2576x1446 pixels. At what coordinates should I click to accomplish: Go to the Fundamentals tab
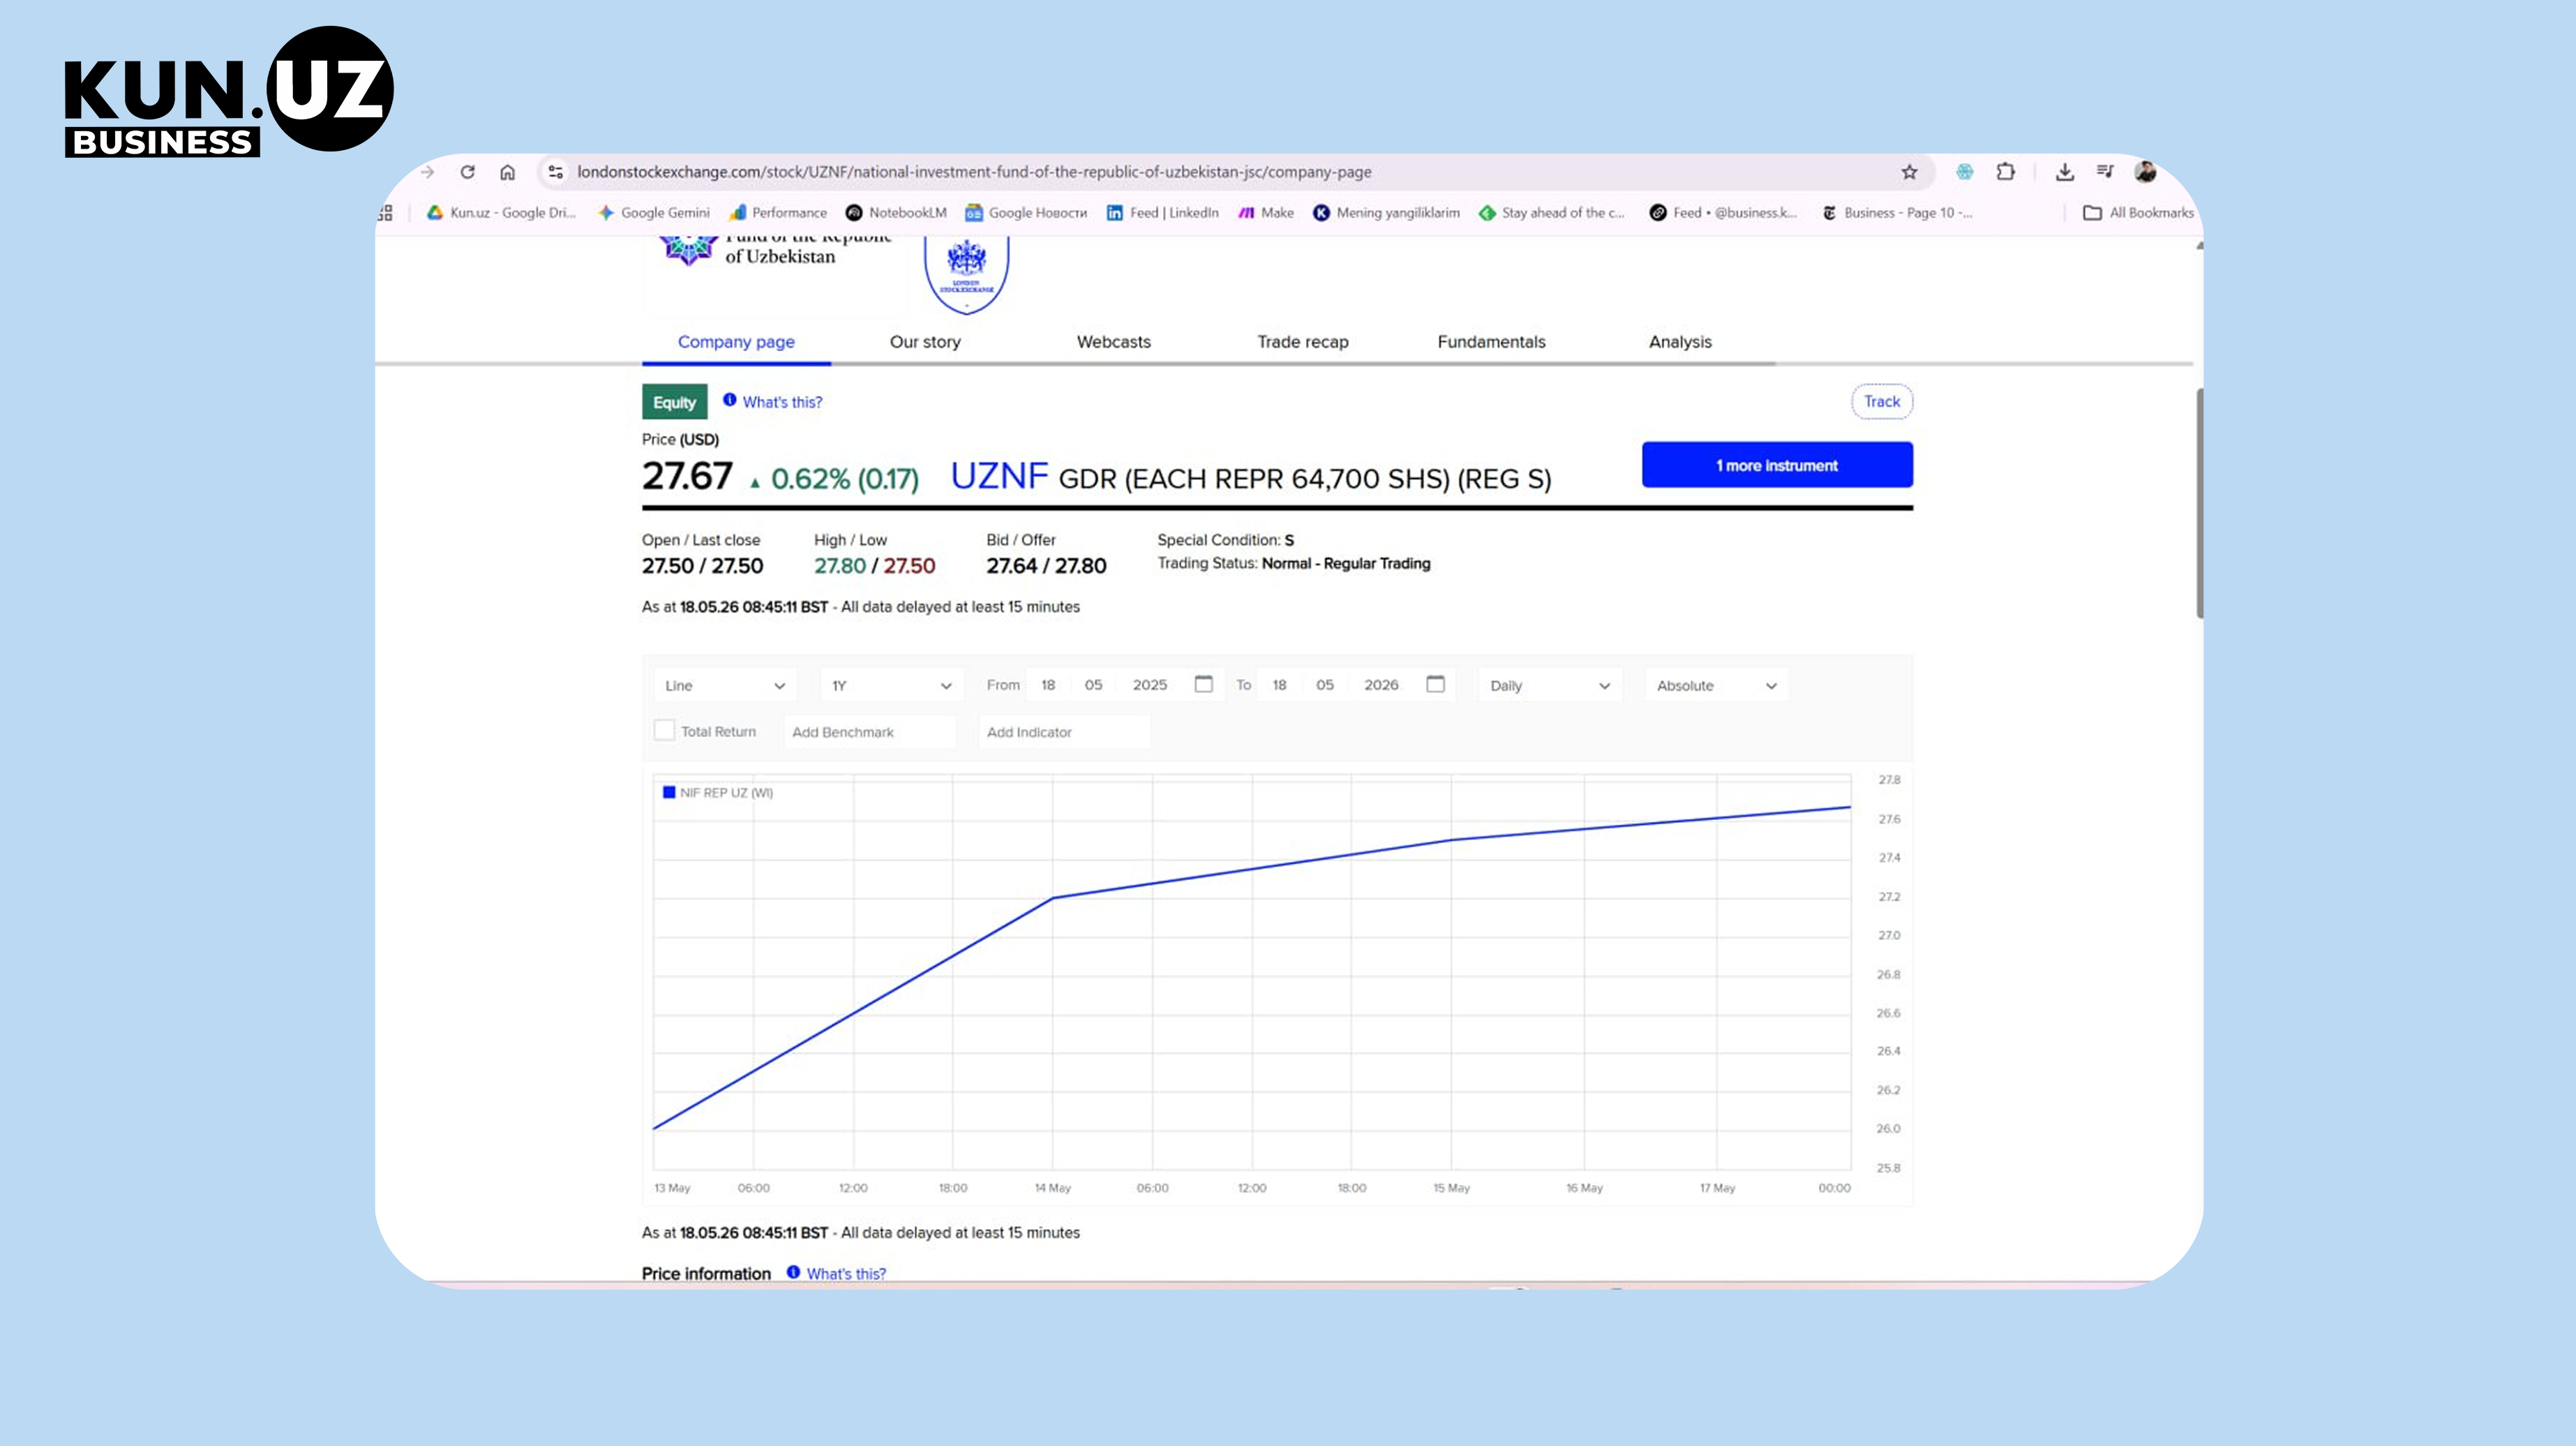point(1492,342)
